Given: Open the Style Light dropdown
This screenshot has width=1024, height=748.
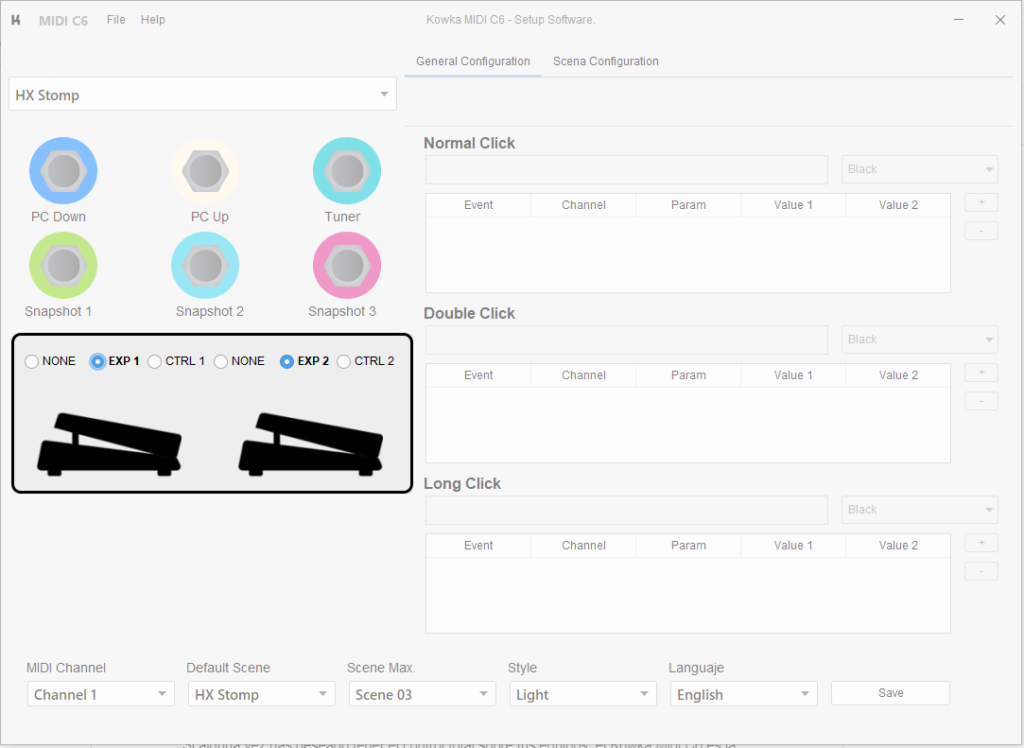Looking at the screenshot, I should click(x=583, y=694).
